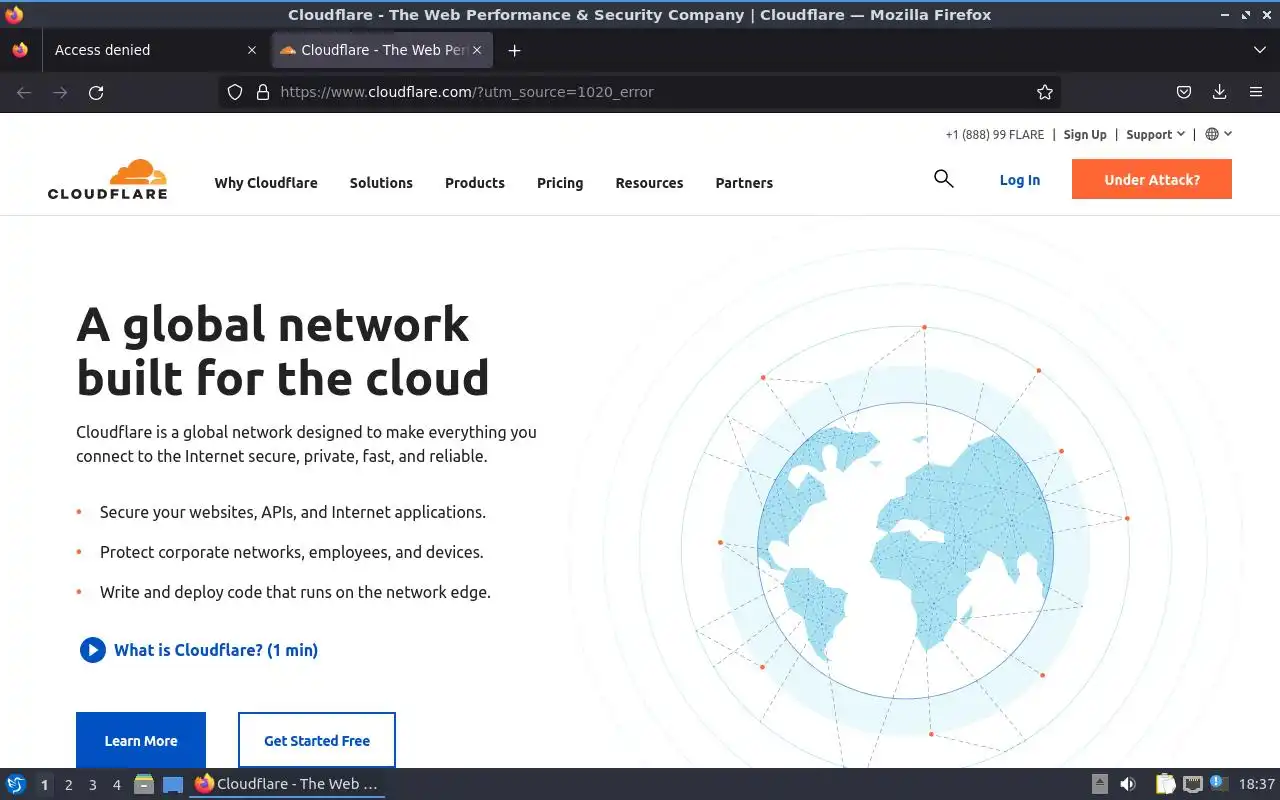Click the +1 (888) 99 FLARE phone number
1280x800 pixels.
pos(995,134)
